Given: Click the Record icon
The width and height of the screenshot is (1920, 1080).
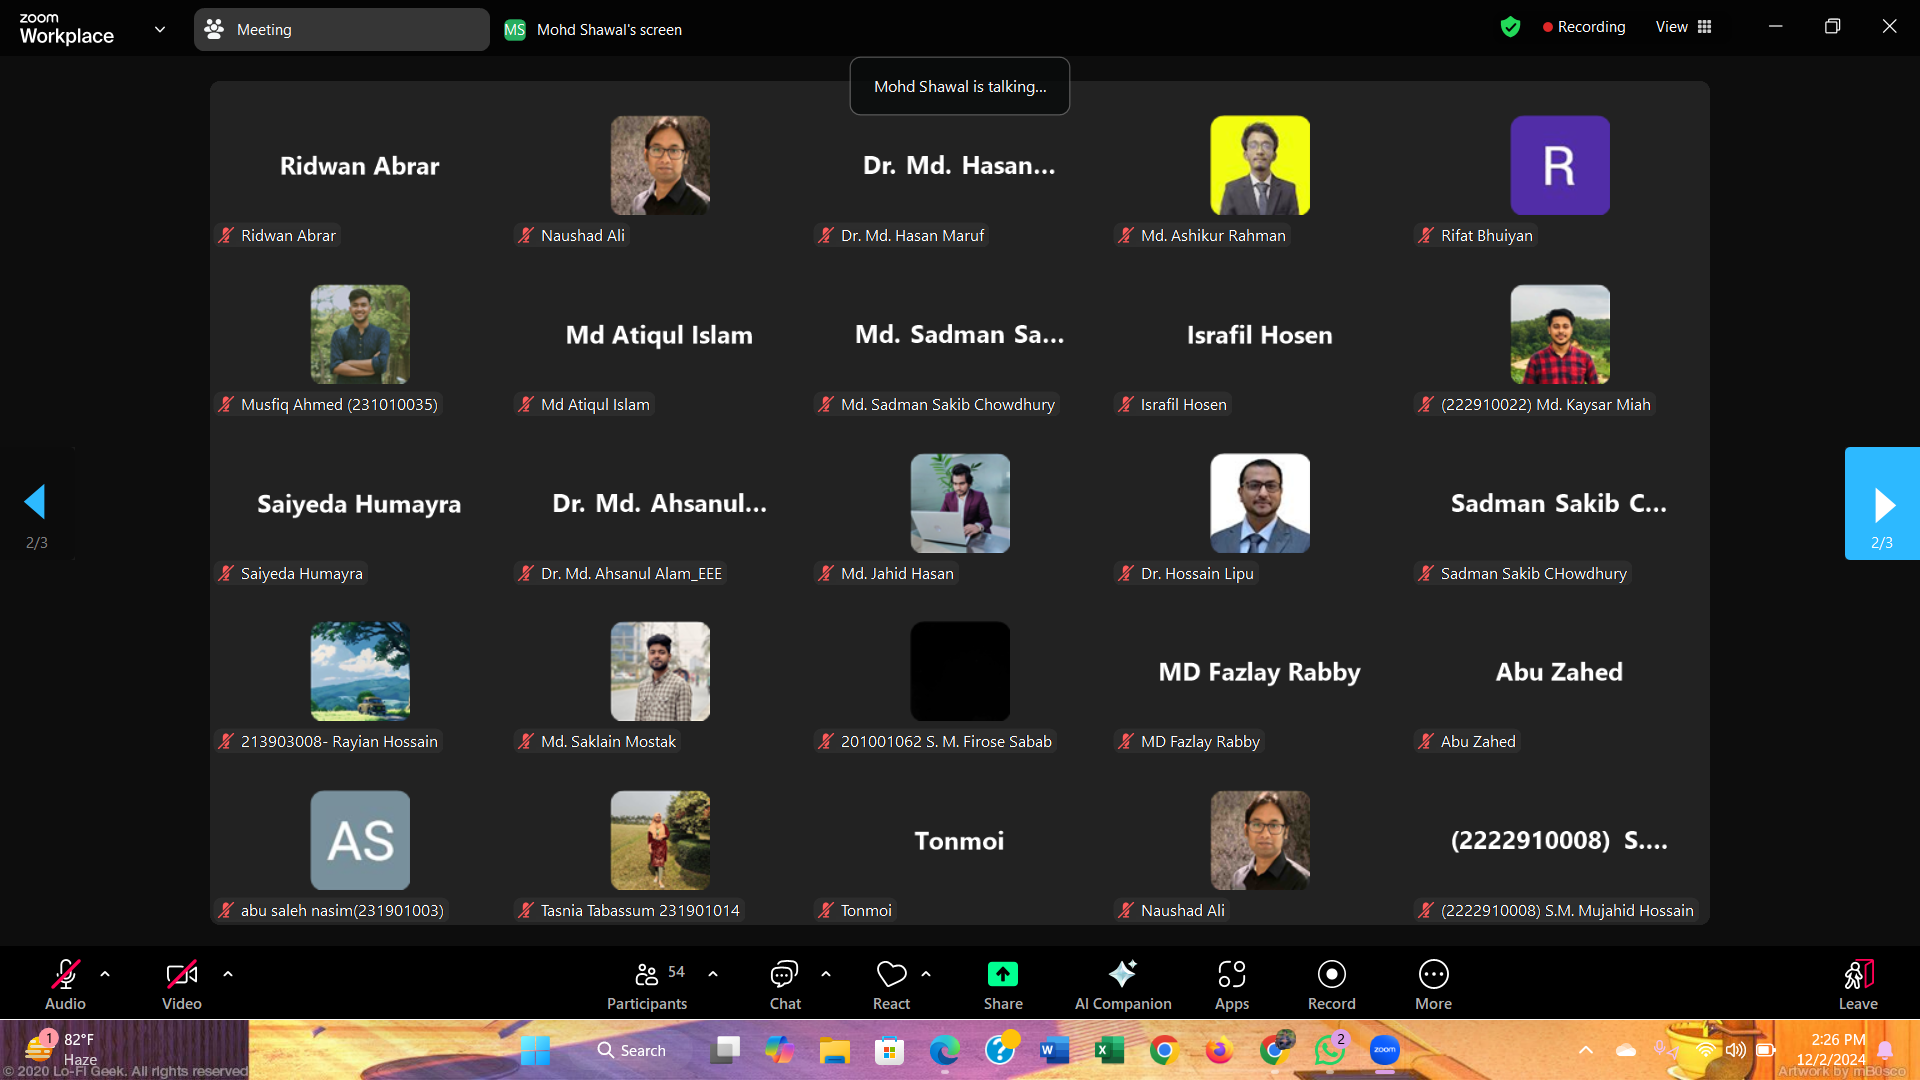Looking at the screenshot, I should click(1331, 975).
